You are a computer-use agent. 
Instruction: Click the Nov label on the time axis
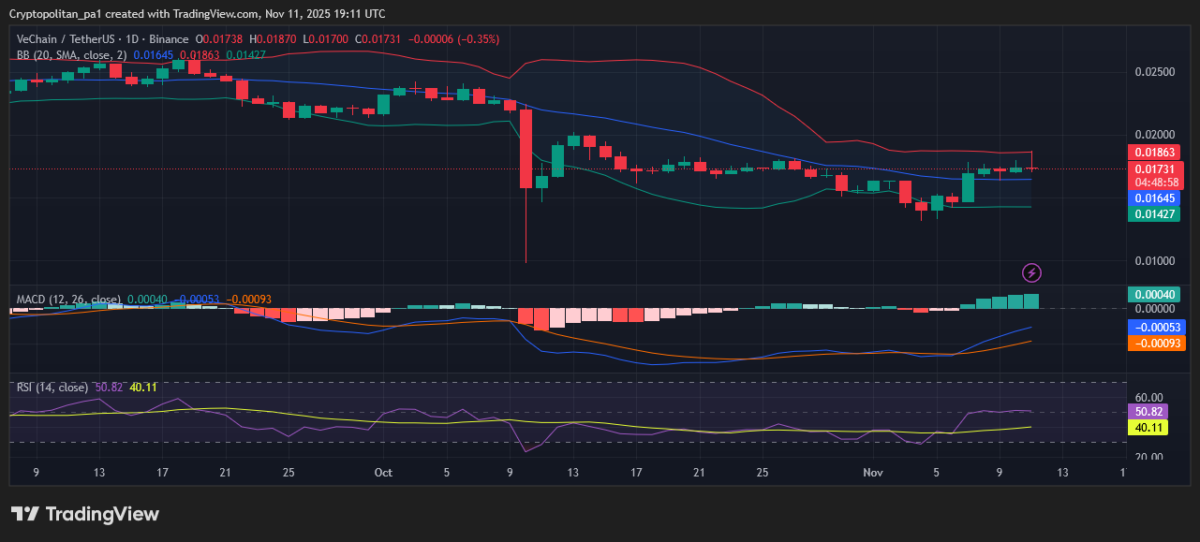pos(874,470)
